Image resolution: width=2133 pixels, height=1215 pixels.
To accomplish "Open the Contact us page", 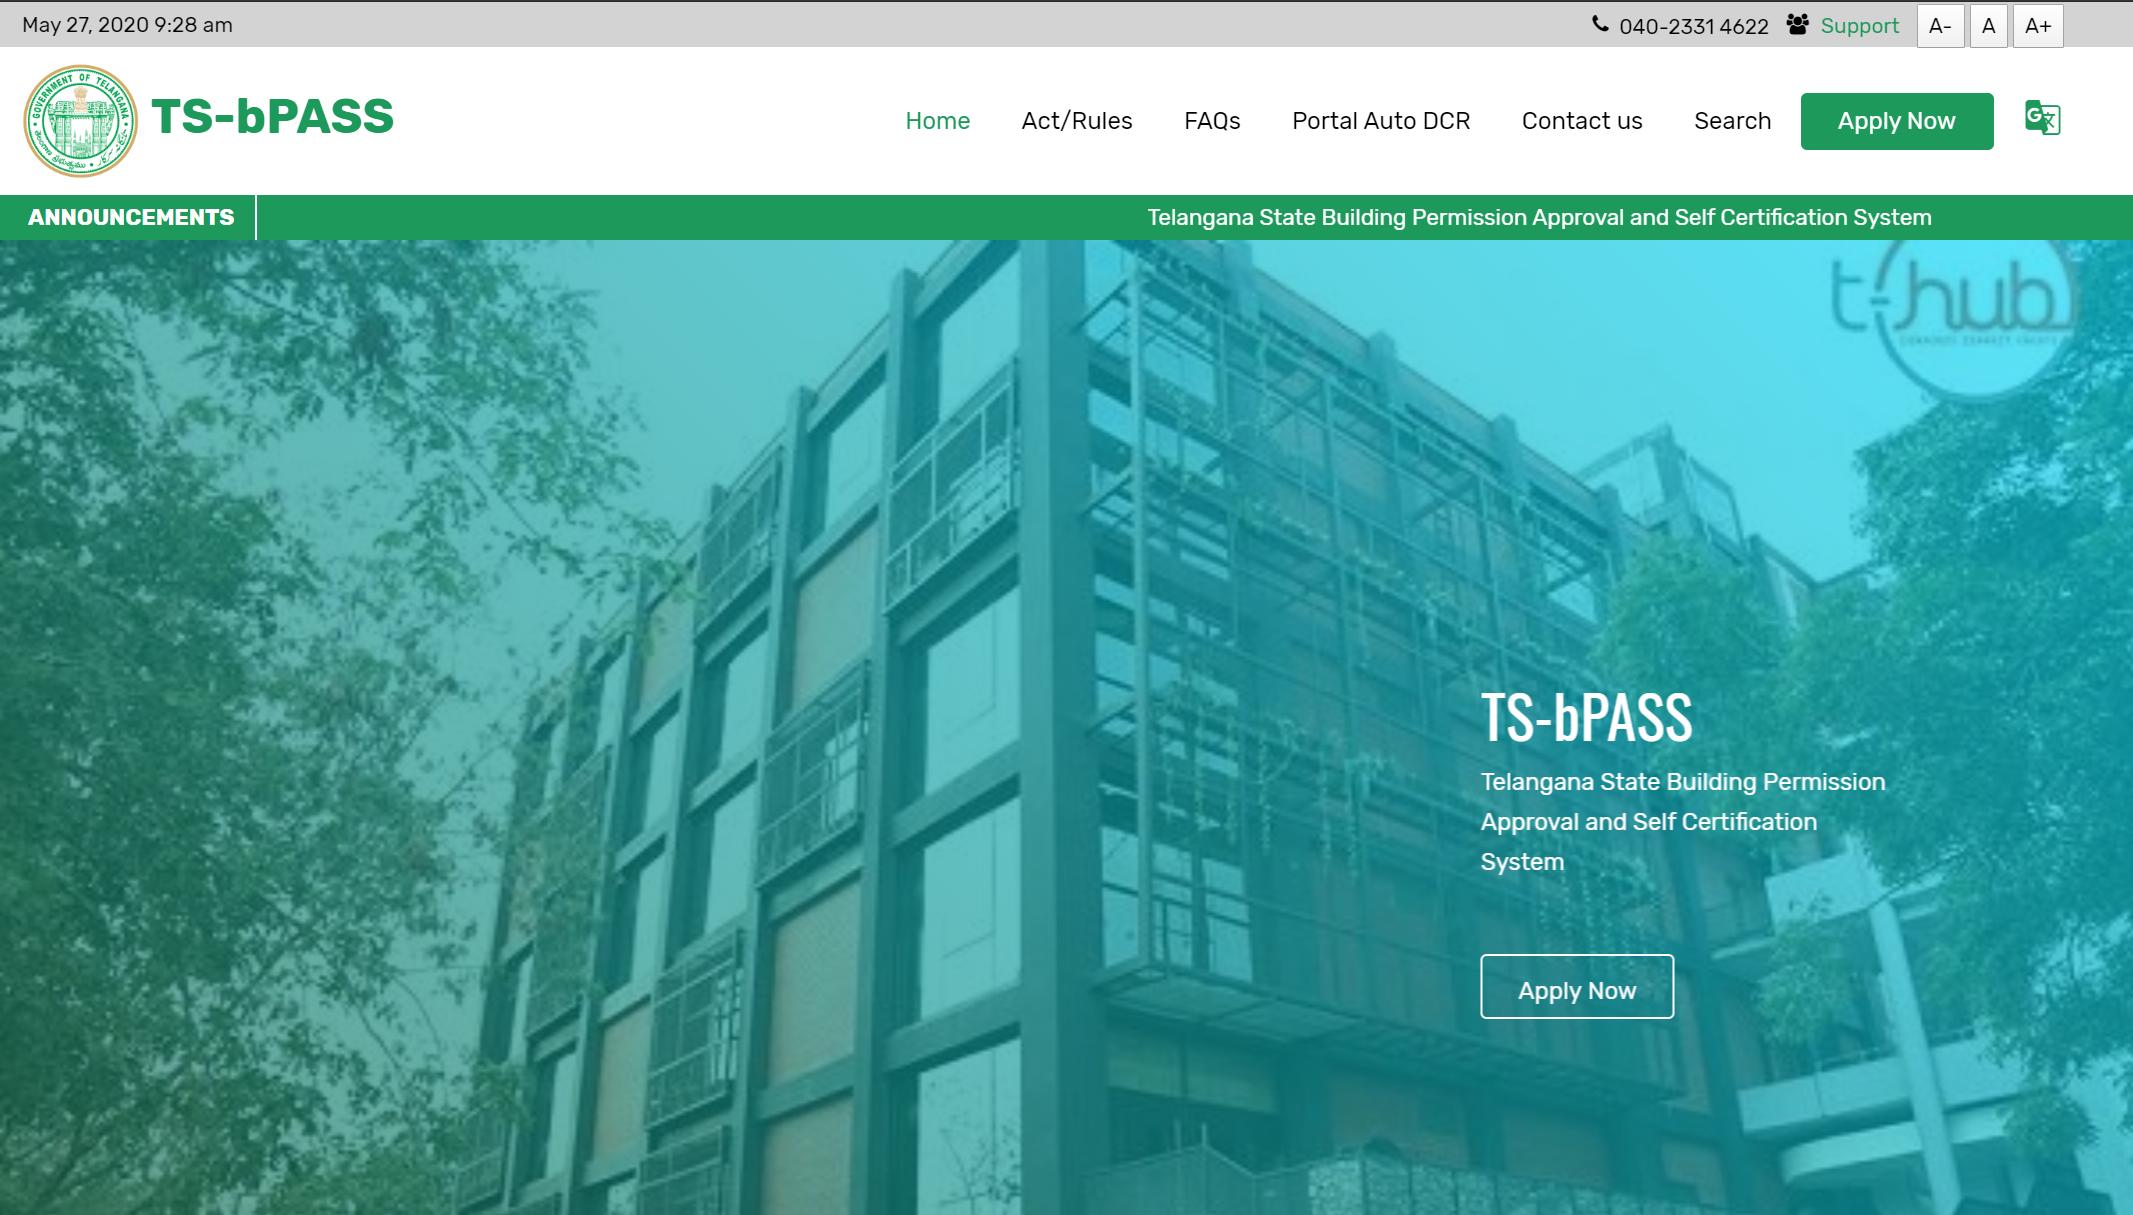I will (x=1582, y=121).
